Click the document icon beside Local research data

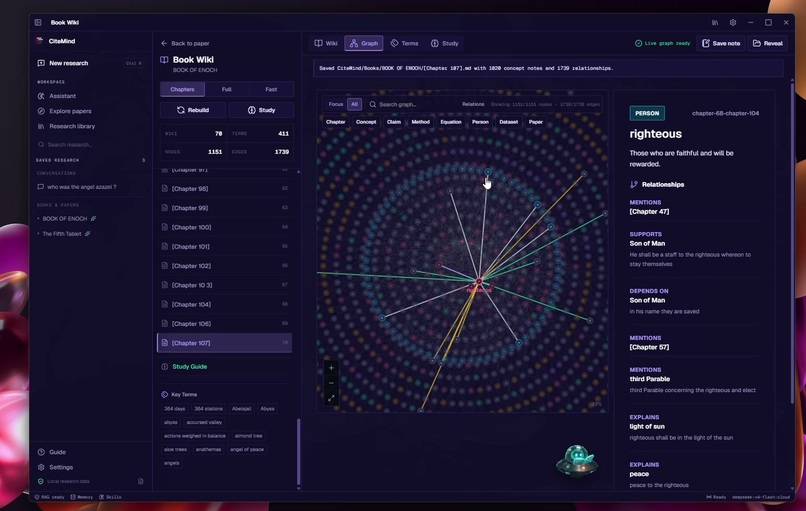[x=140, y=481]
